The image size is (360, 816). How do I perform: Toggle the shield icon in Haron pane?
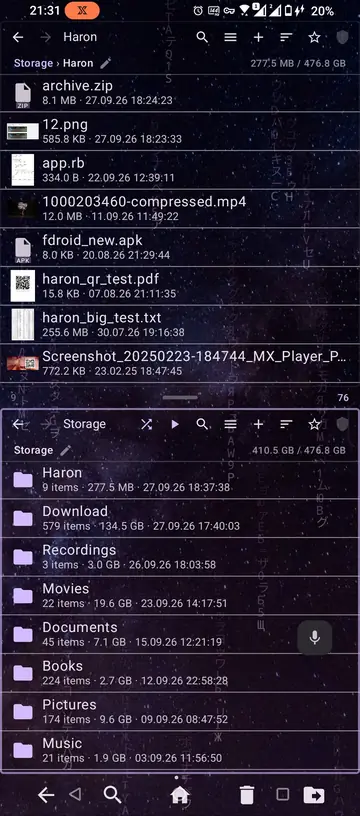point(342,37)
